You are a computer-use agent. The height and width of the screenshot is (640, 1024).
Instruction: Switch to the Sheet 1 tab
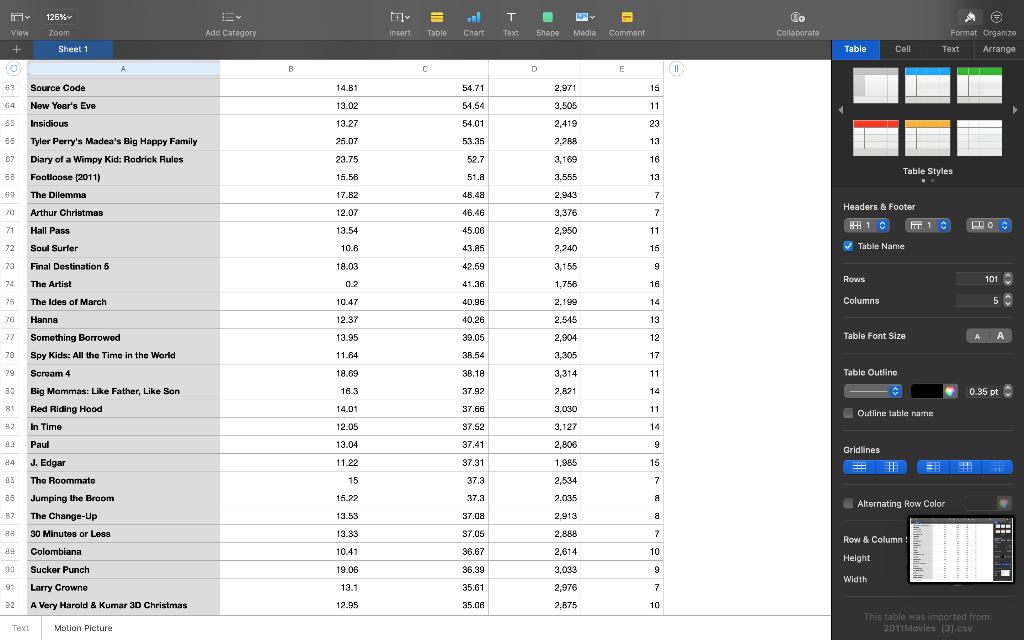coord(72,49)
